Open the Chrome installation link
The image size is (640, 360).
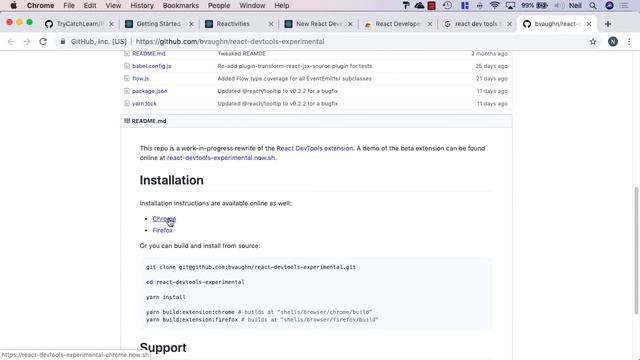click(164, 219)
